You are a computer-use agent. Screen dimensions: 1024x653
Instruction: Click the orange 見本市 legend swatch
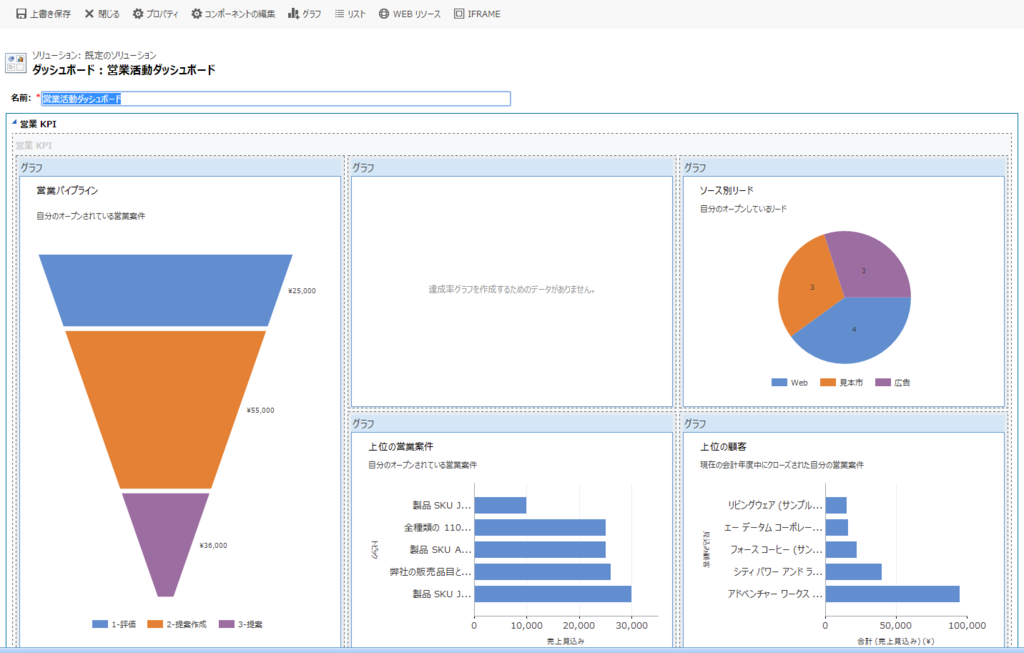828,383
